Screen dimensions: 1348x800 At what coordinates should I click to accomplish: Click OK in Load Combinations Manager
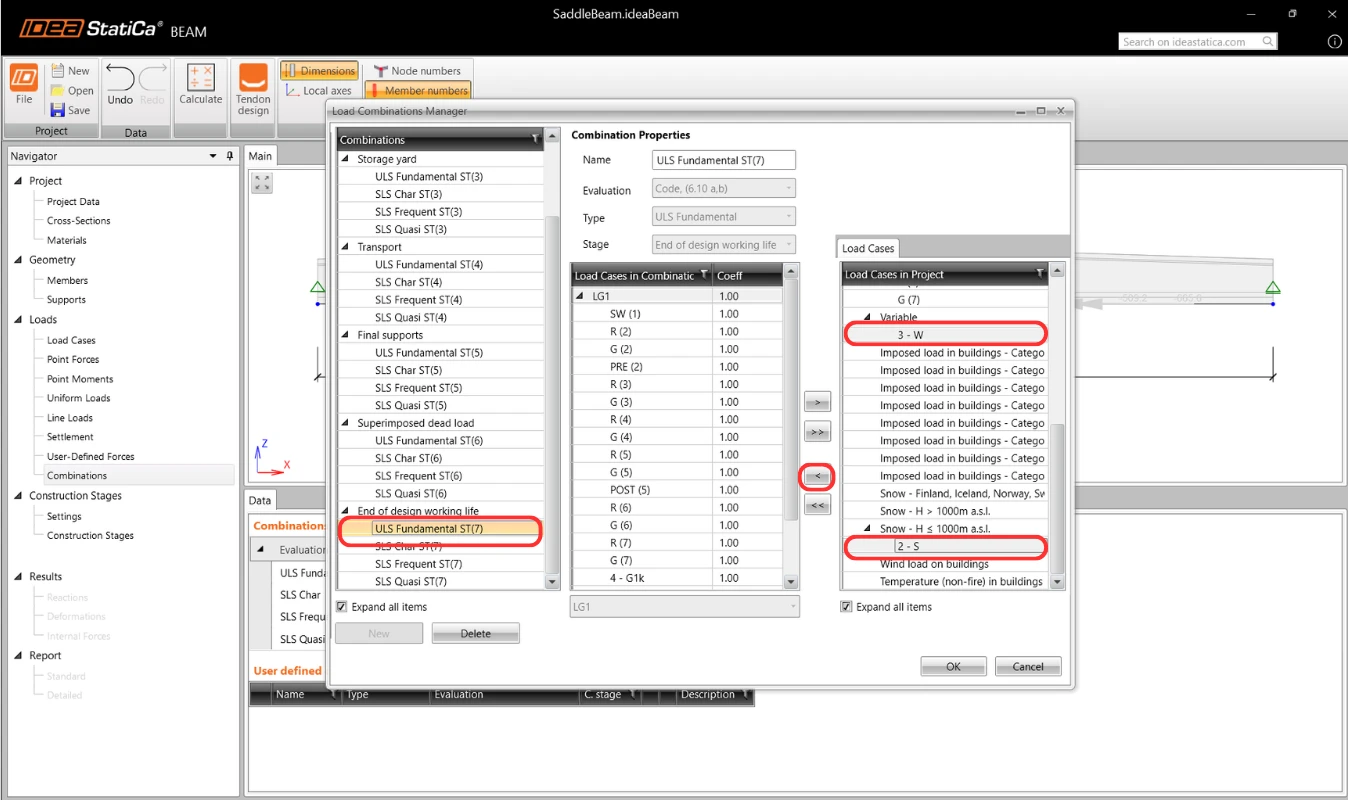click(953, 666)
